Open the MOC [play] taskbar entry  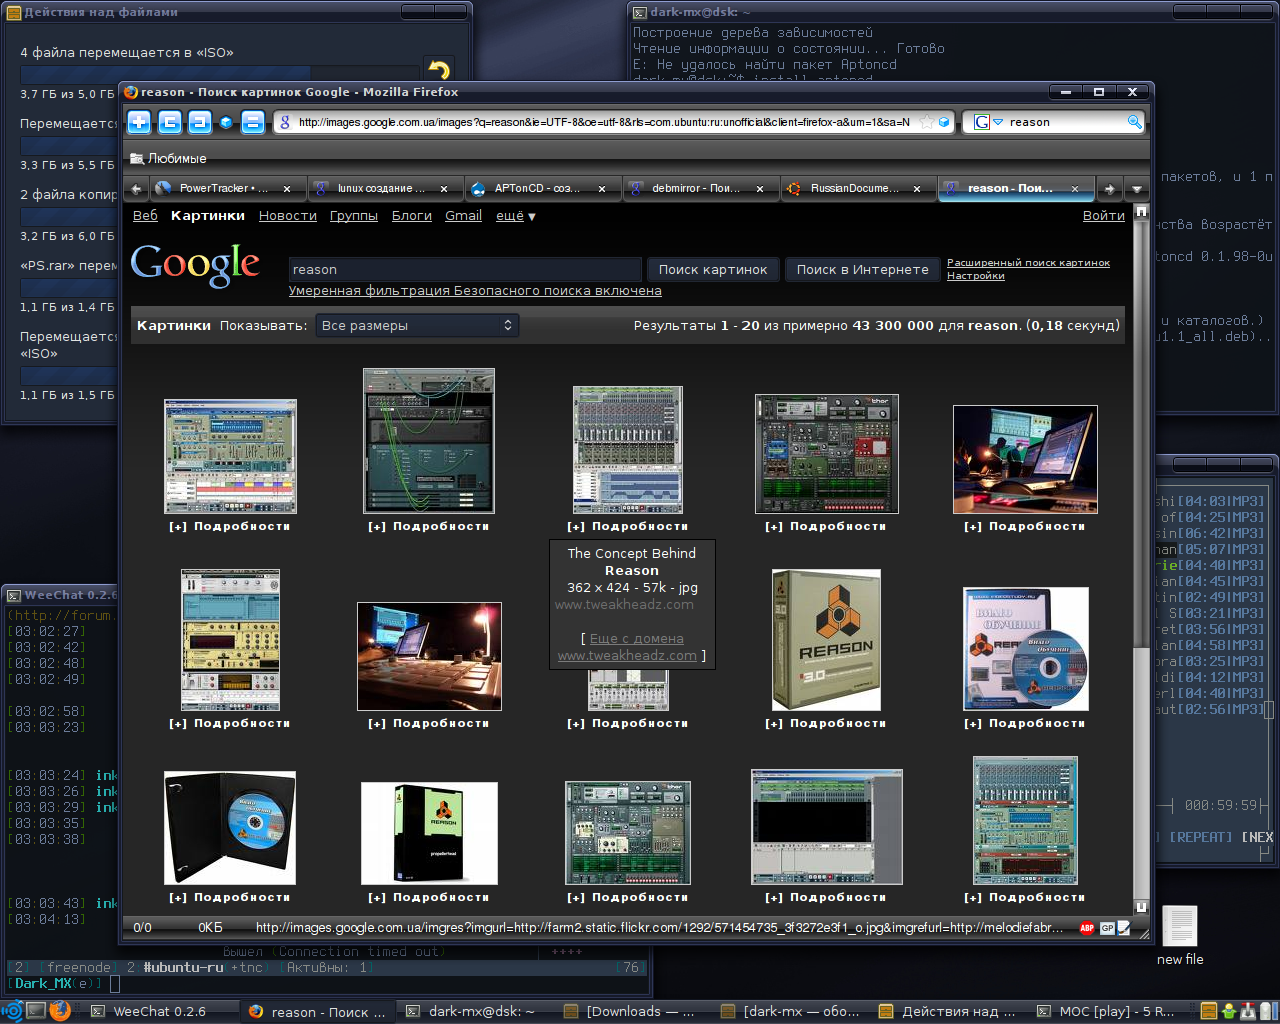[x=1106, y=1011]
